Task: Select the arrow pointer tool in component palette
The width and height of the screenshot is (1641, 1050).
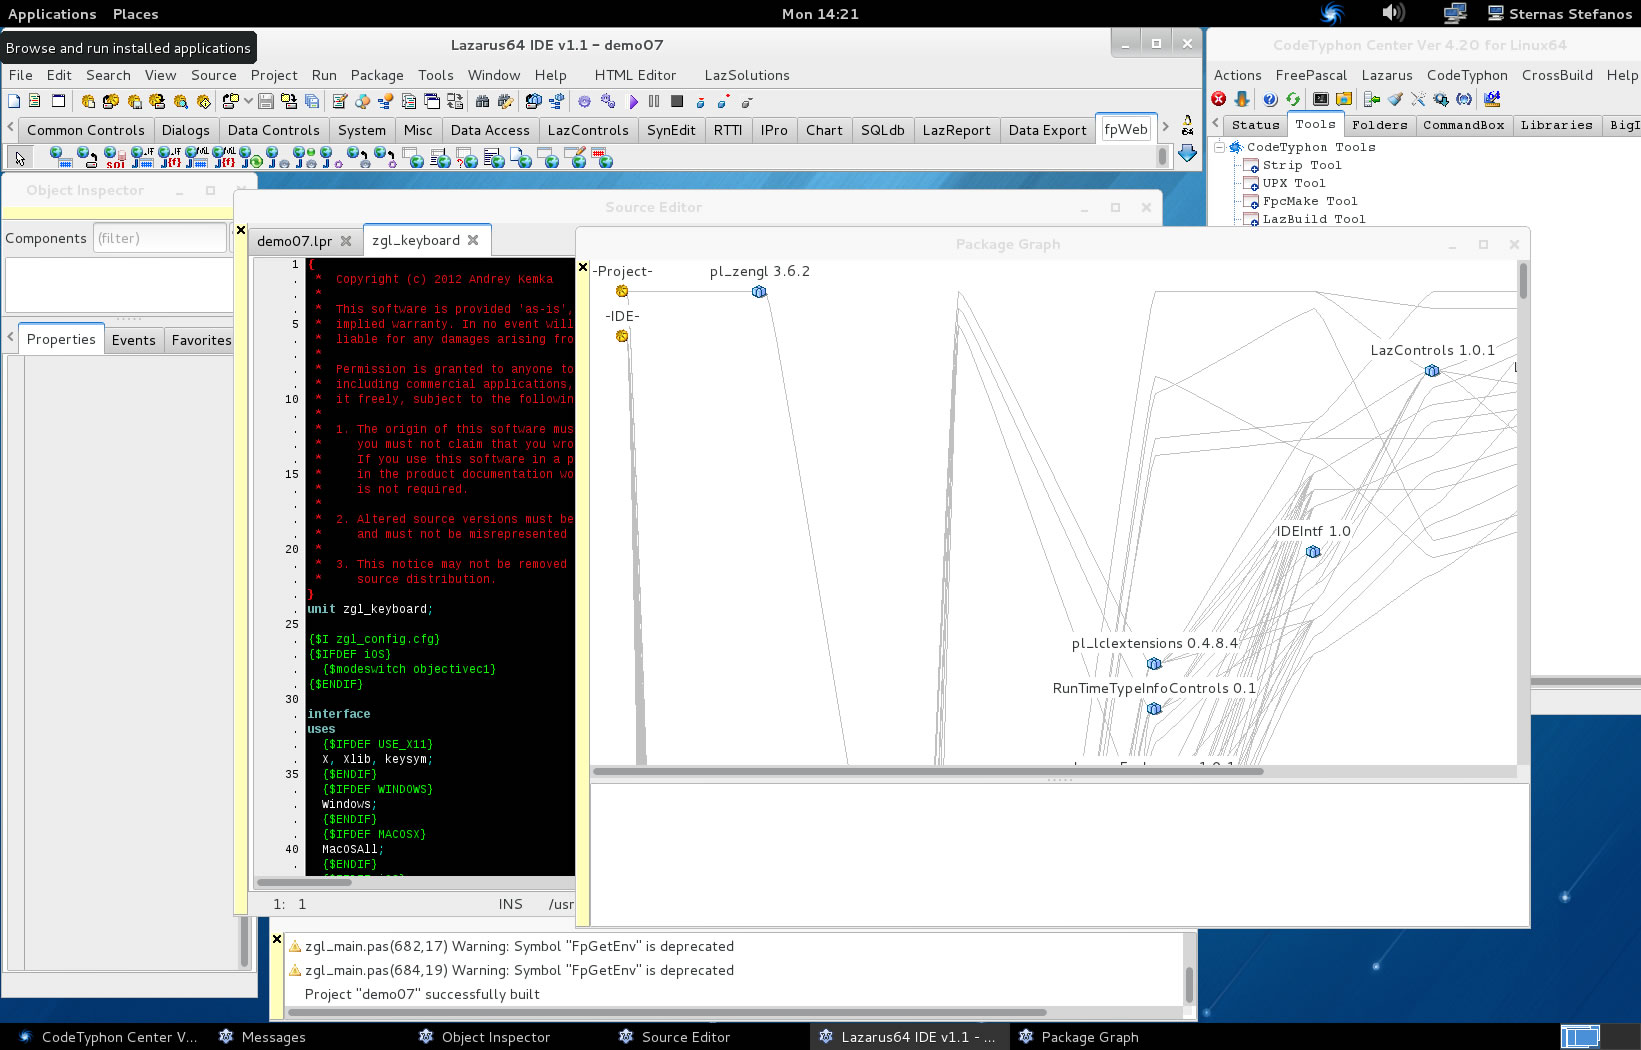Action: pos(20,158)
